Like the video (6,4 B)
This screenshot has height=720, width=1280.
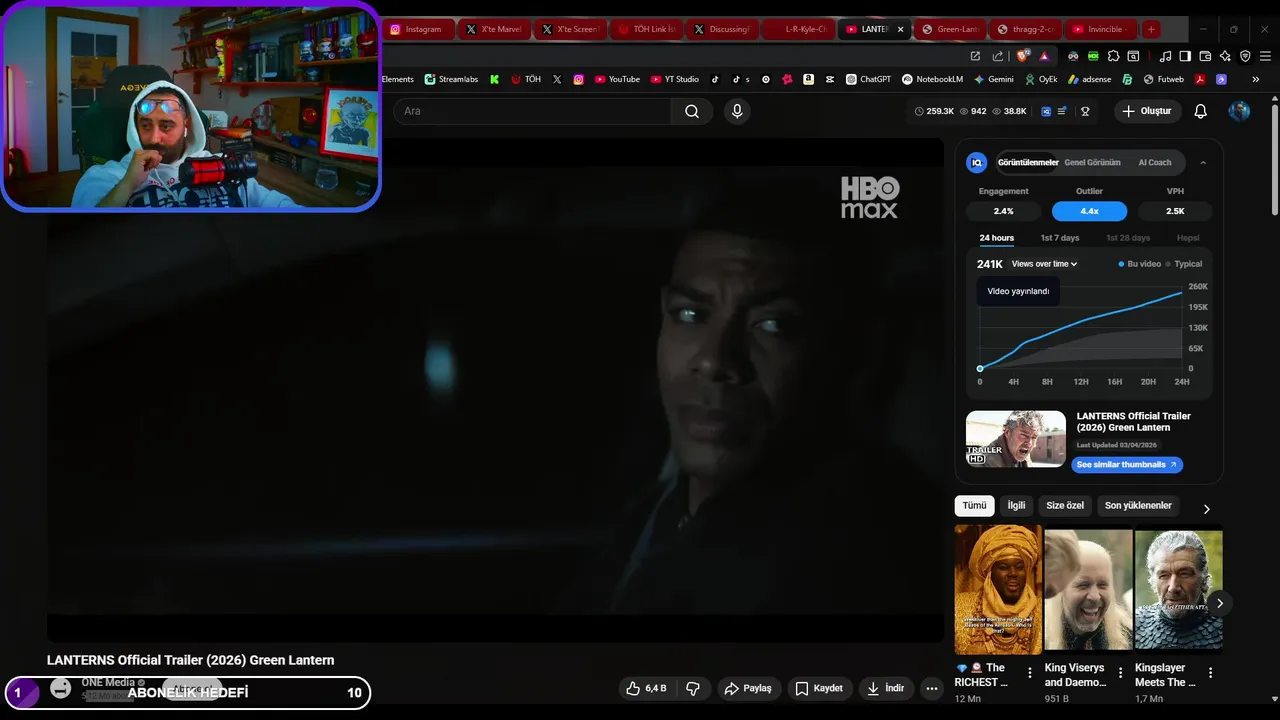647,688
